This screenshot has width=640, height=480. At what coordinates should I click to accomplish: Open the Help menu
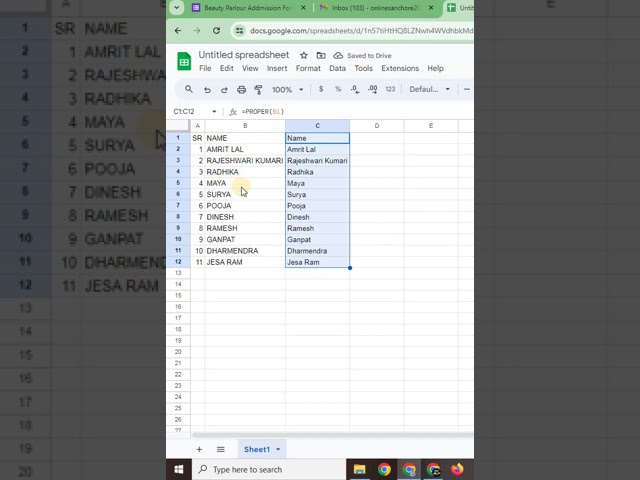pyautogui.click(x=435, y=68)
